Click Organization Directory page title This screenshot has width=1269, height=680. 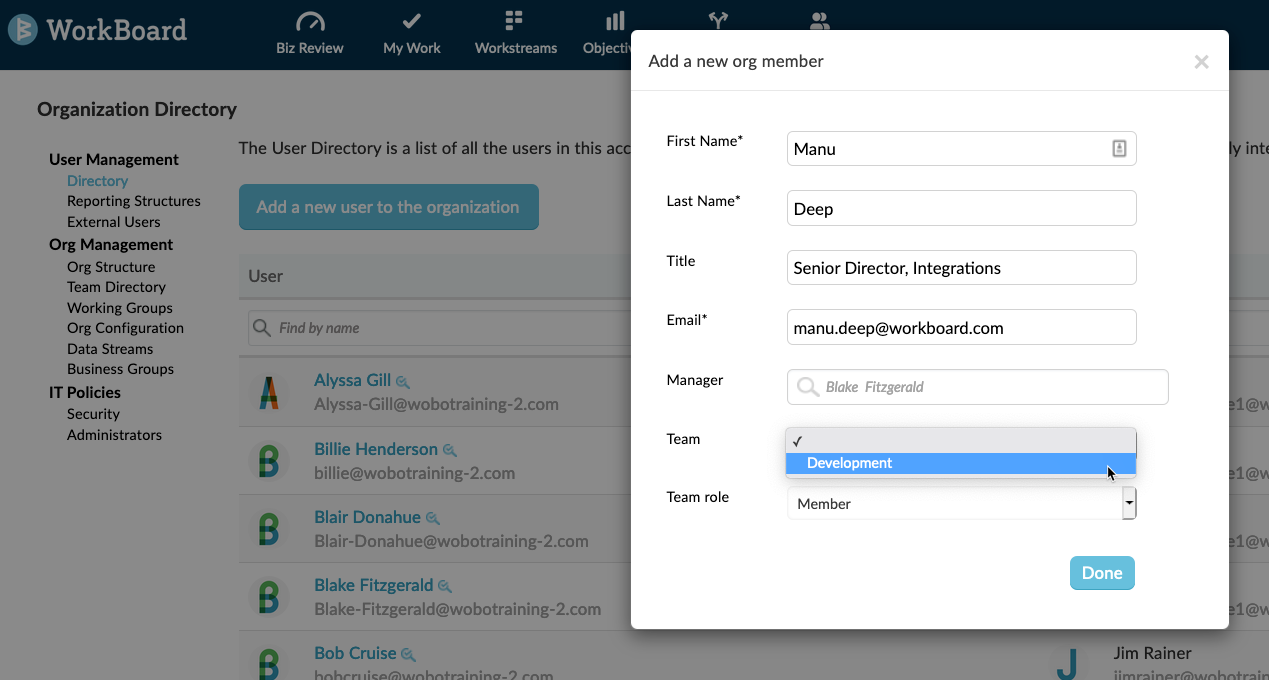[137, 110]
